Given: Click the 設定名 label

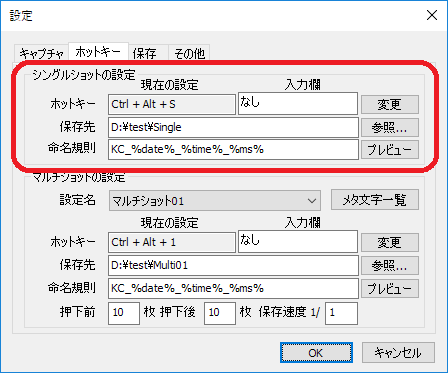Looking at the screenshot, I should (x=77, y=200).
